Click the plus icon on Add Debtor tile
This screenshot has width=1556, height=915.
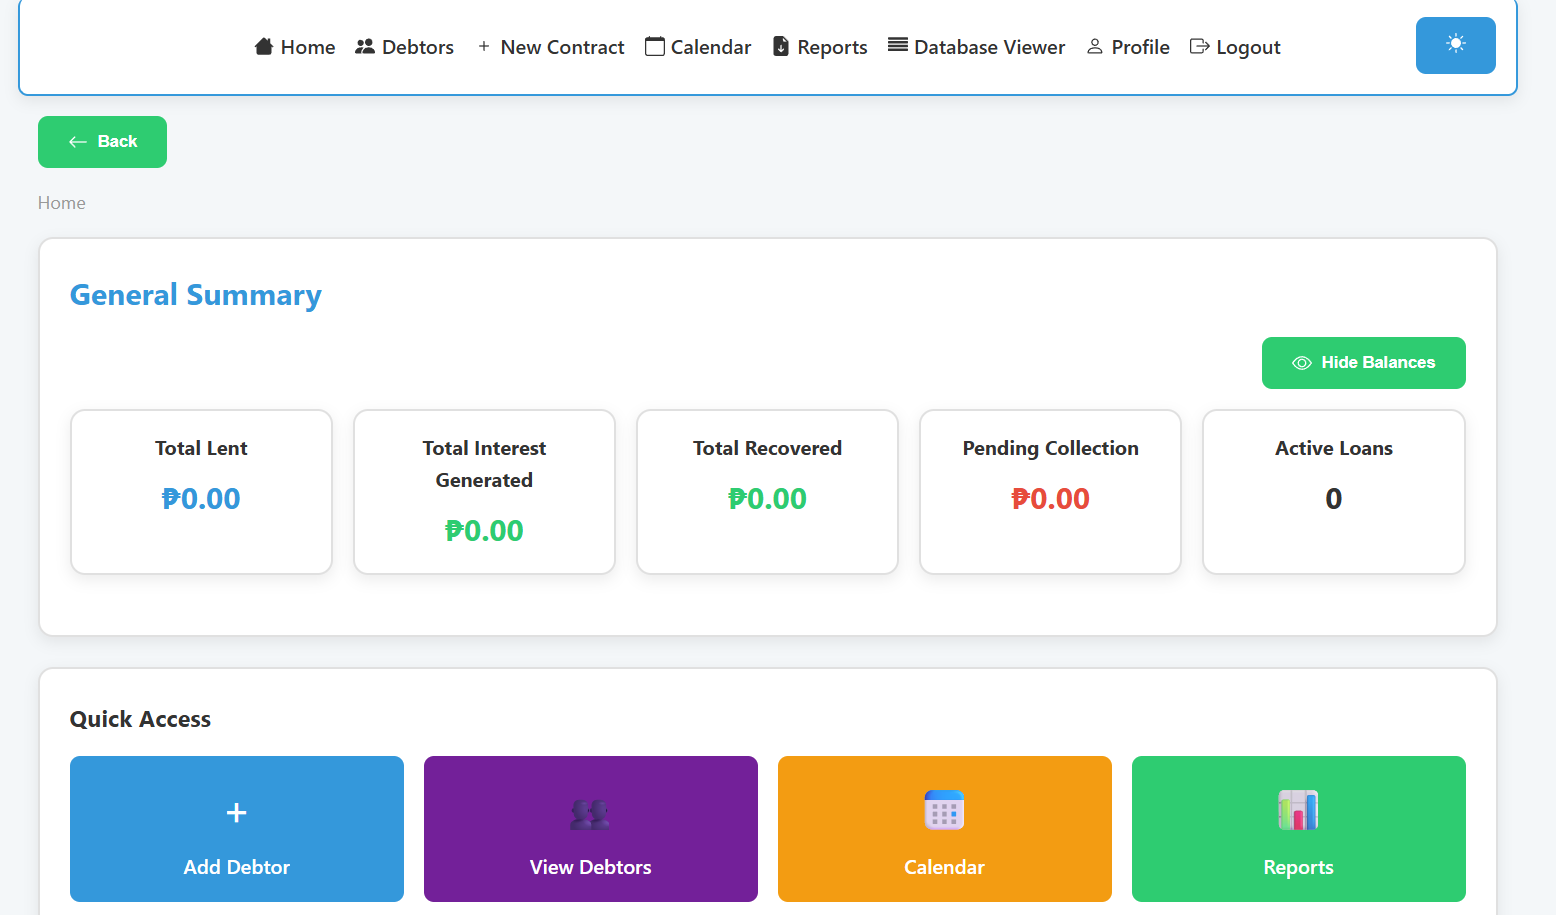pyautogui.click(x=237, y=813)
